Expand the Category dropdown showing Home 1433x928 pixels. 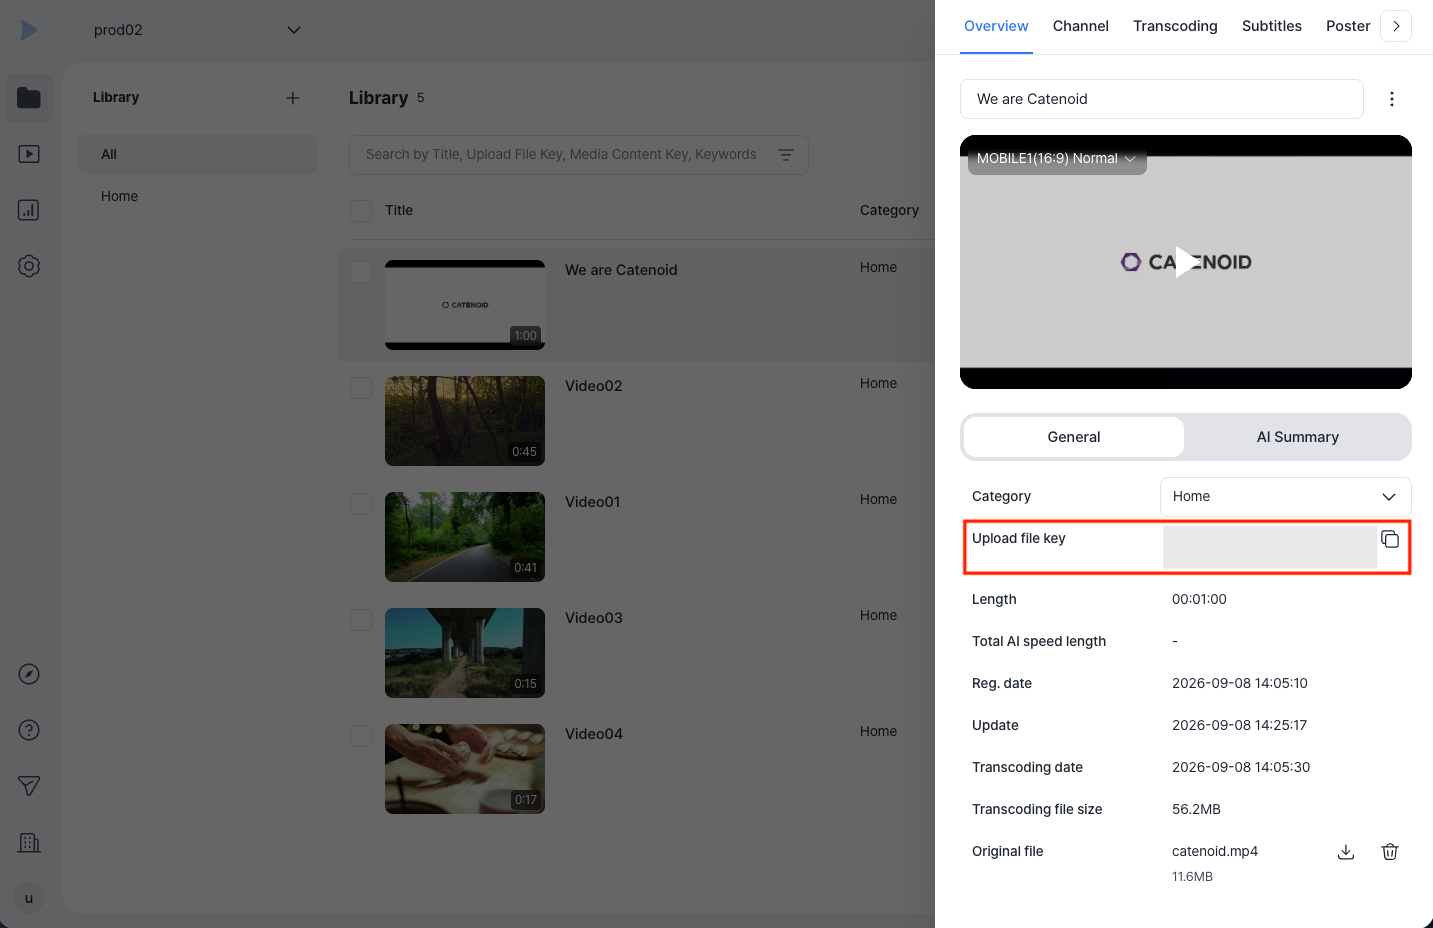point(1286,497)
